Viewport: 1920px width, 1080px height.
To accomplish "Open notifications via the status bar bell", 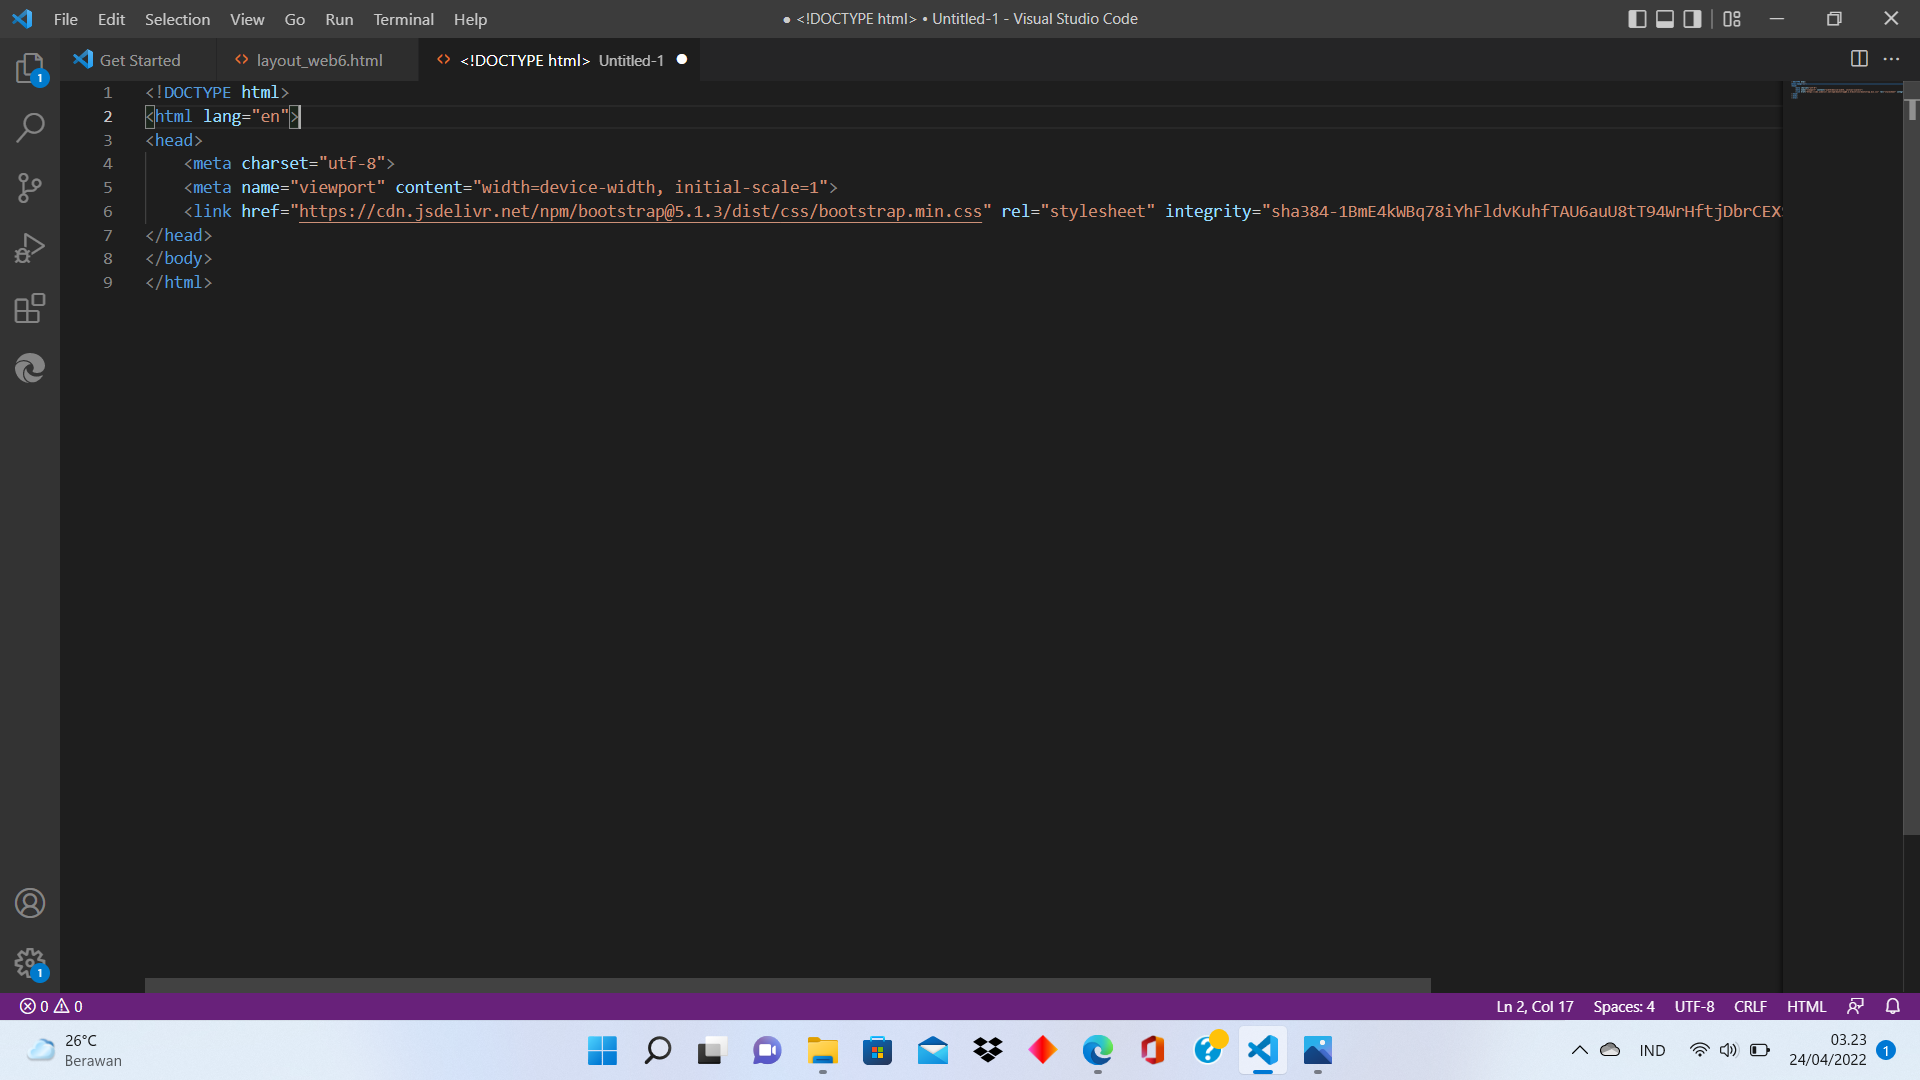I will [x=1893, y=1006].
